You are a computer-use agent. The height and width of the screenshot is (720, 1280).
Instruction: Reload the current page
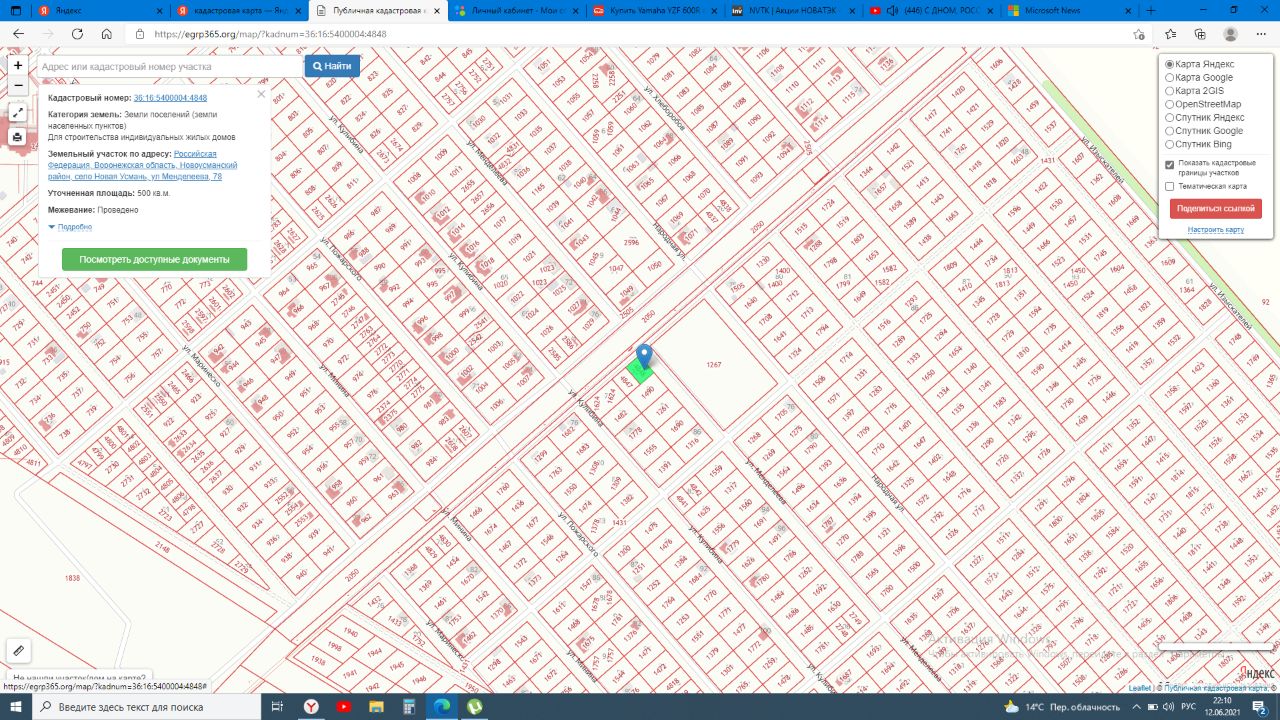click(77, 33)
